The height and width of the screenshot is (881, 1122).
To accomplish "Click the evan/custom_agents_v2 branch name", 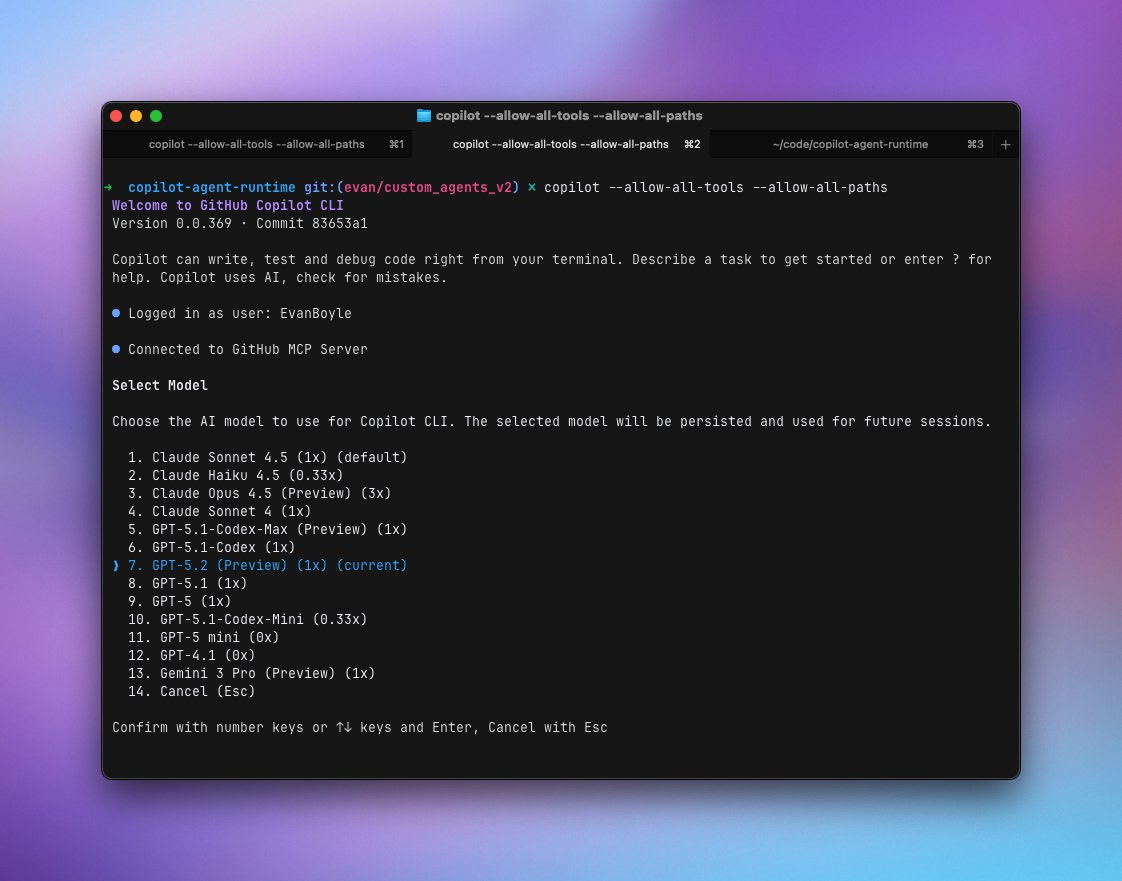I will pos(428,188).
